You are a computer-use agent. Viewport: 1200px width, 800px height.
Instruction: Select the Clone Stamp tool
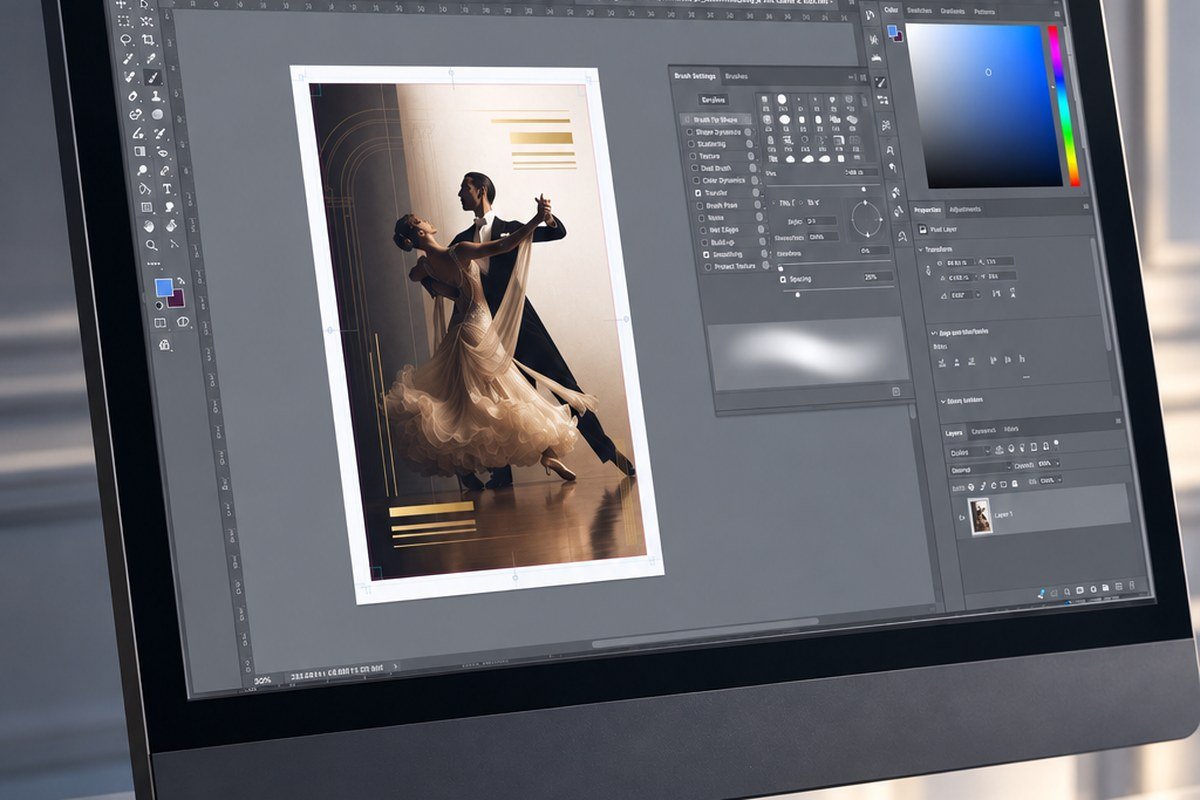click(x=156, y=95)
